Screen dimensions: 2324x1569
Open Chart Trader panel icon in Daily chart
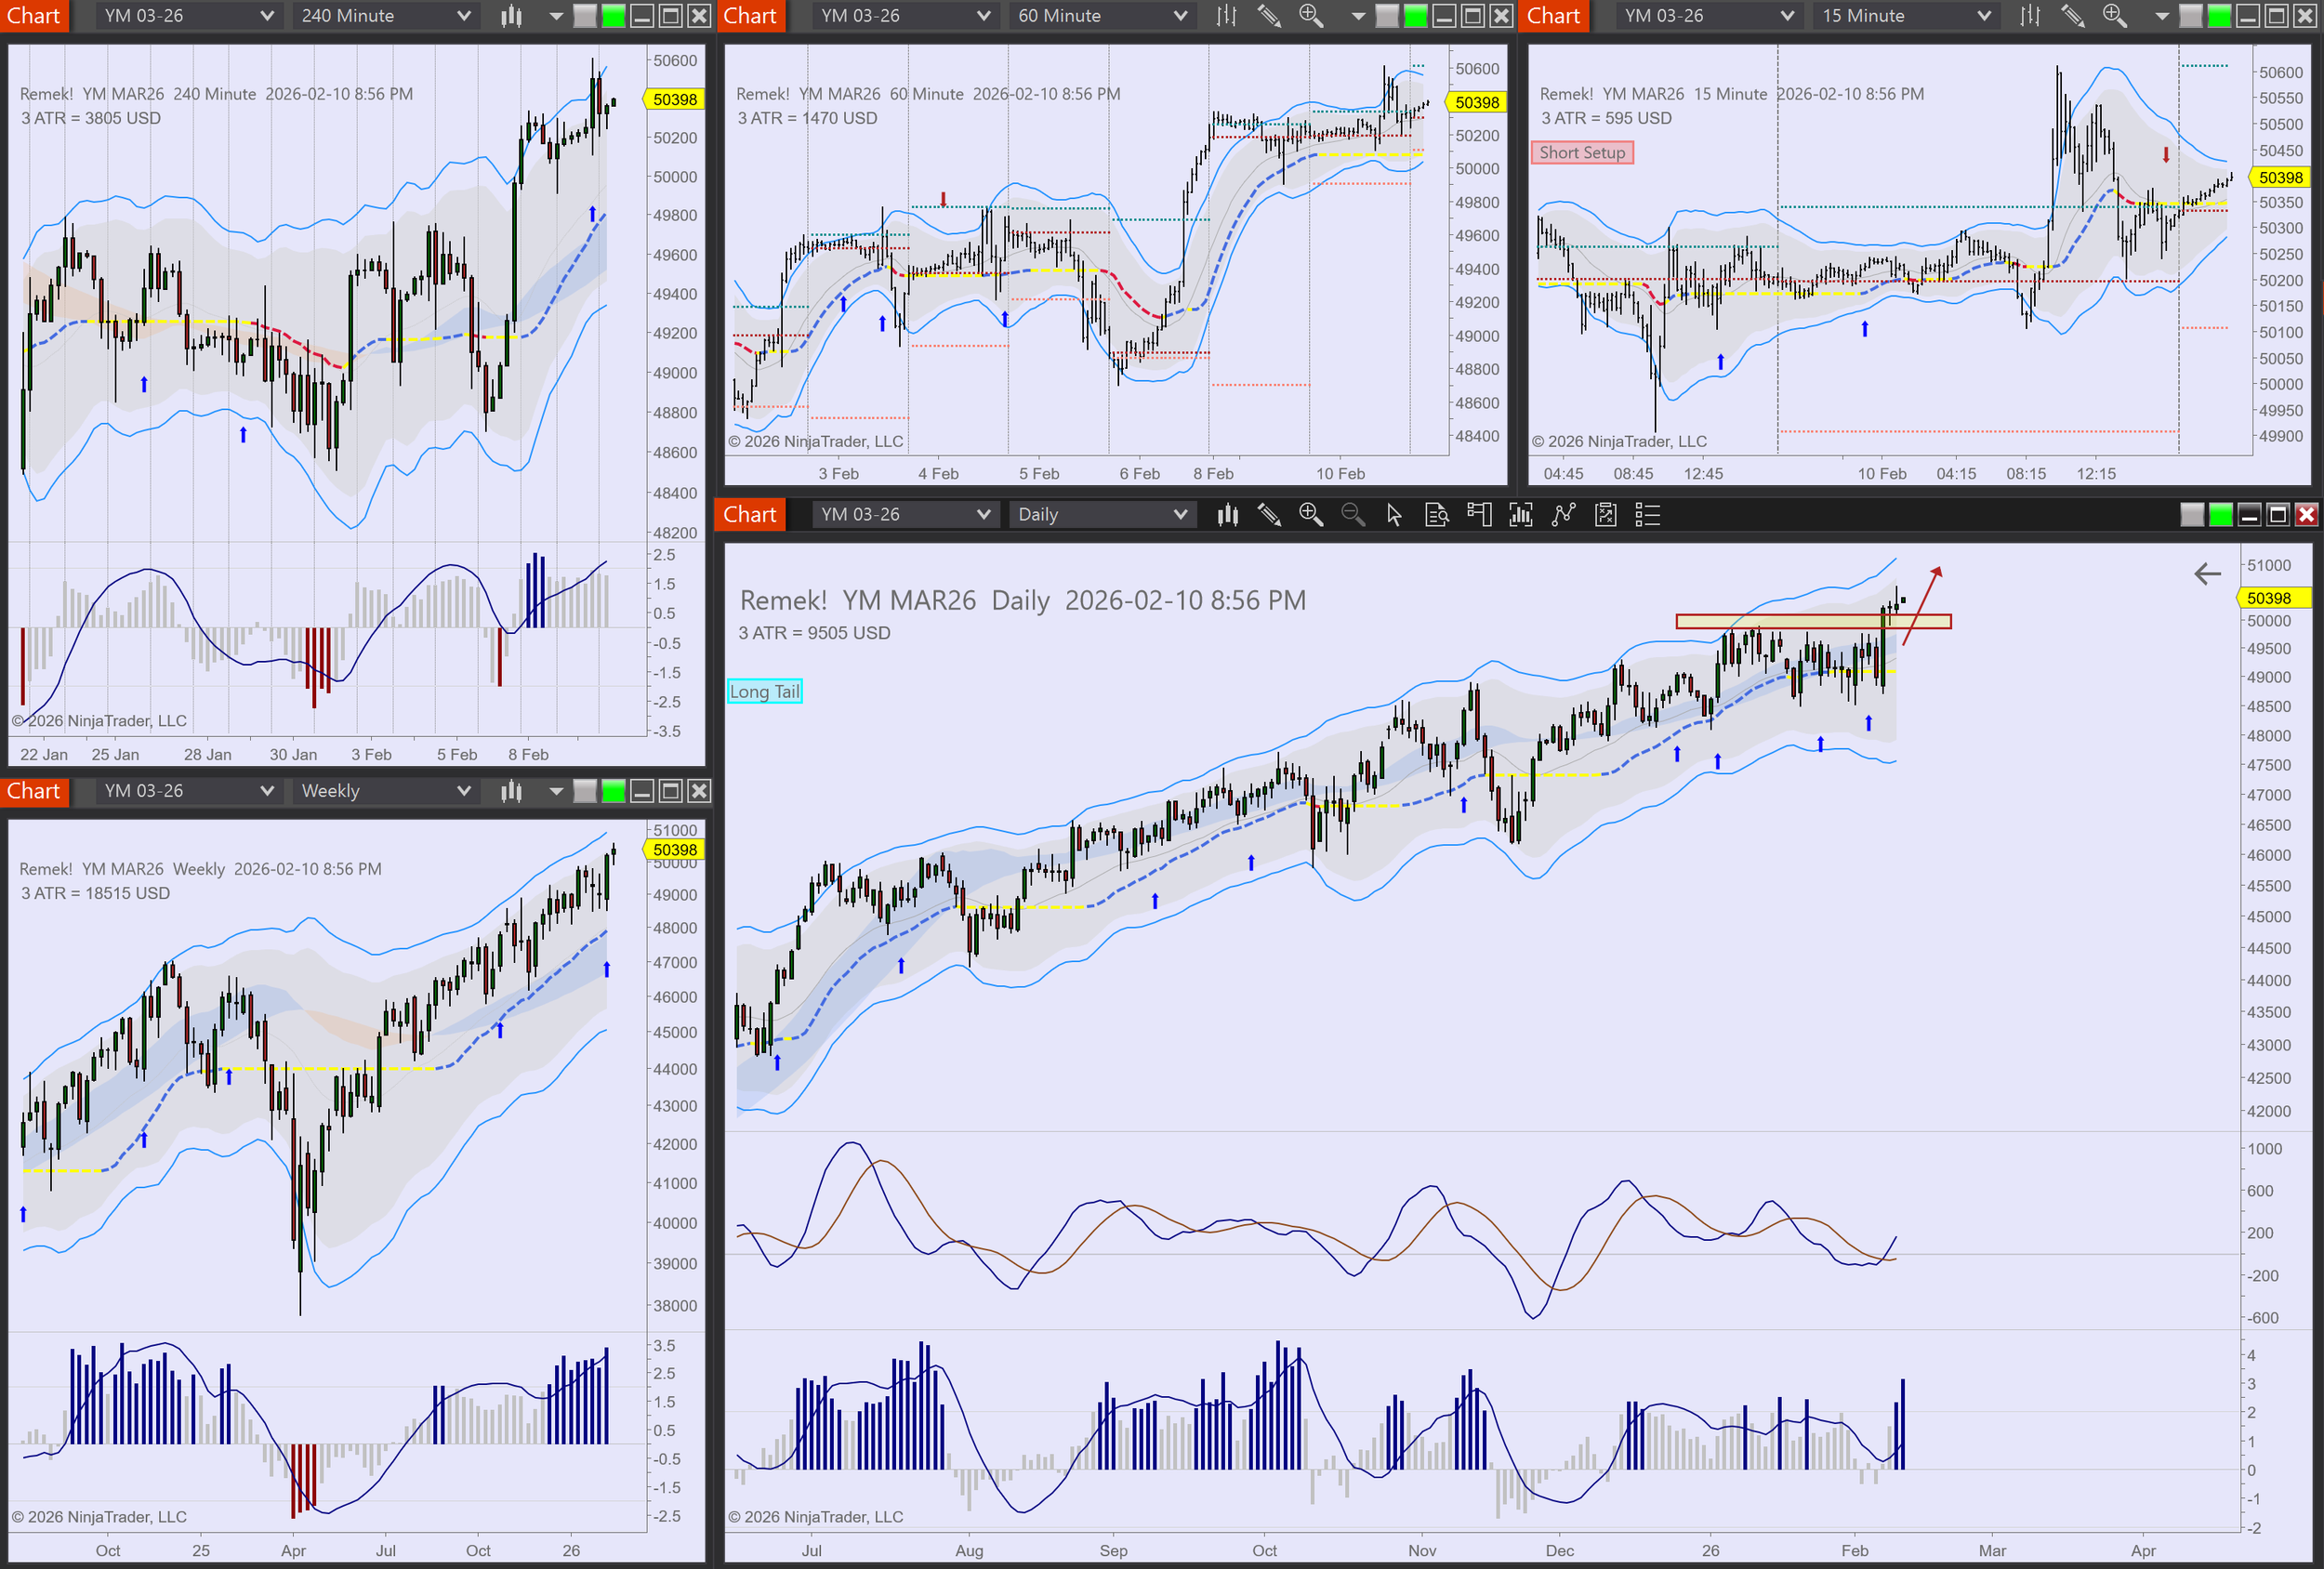pyautogui.click(x=1479, y=514)
